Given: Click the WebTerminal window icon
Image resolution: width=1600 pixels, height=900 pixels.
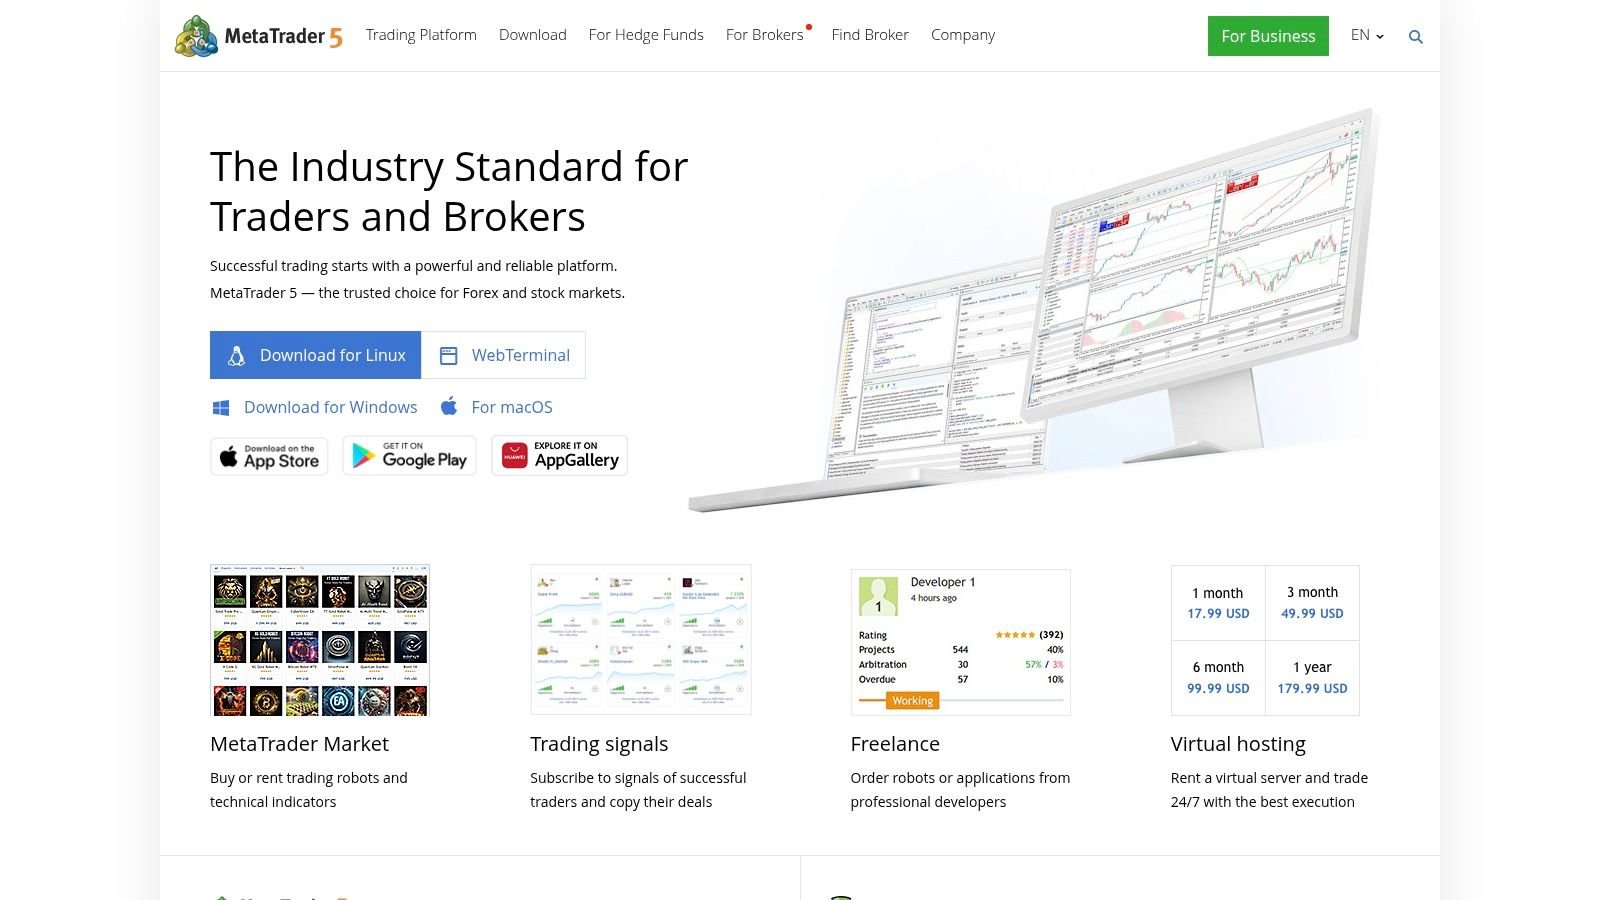Looking at the screenshot, I should pos(449,355).
